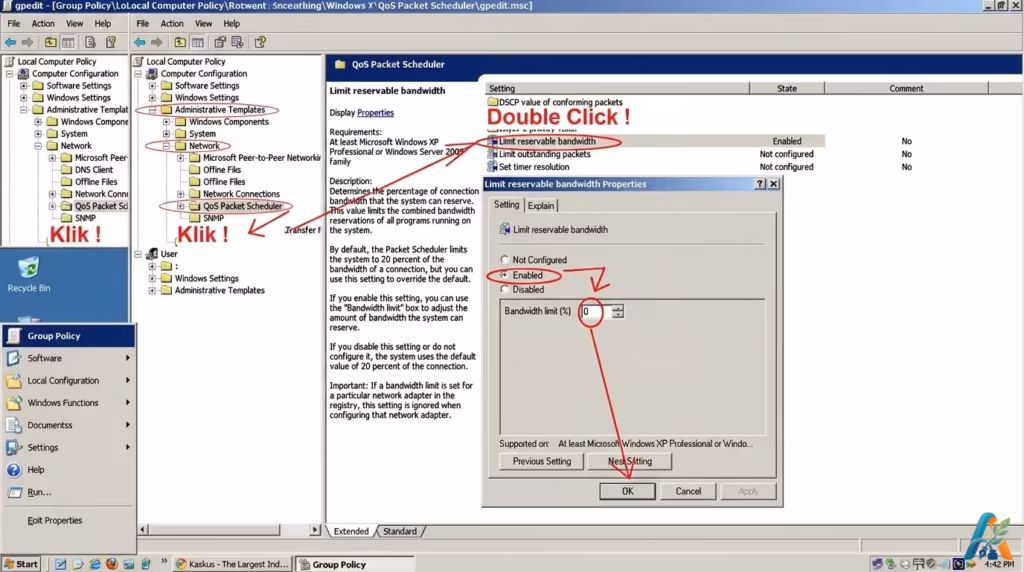This screenshot has height=572, width=1024.
Task: Switch to the Setting tab in dialog
Action: click(x=506, y=204)
